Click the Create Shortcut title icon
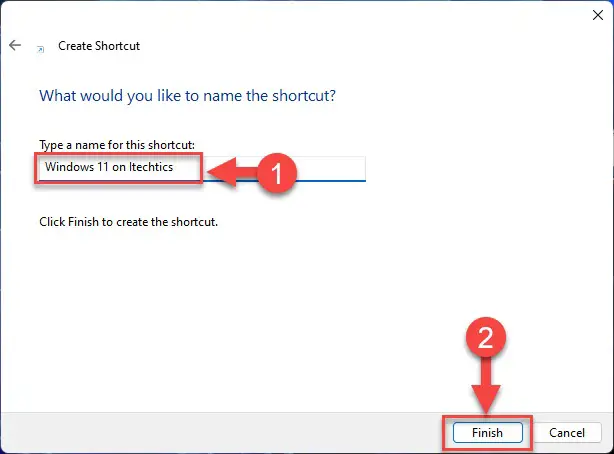614x454 pixels. tap(40, 49)
